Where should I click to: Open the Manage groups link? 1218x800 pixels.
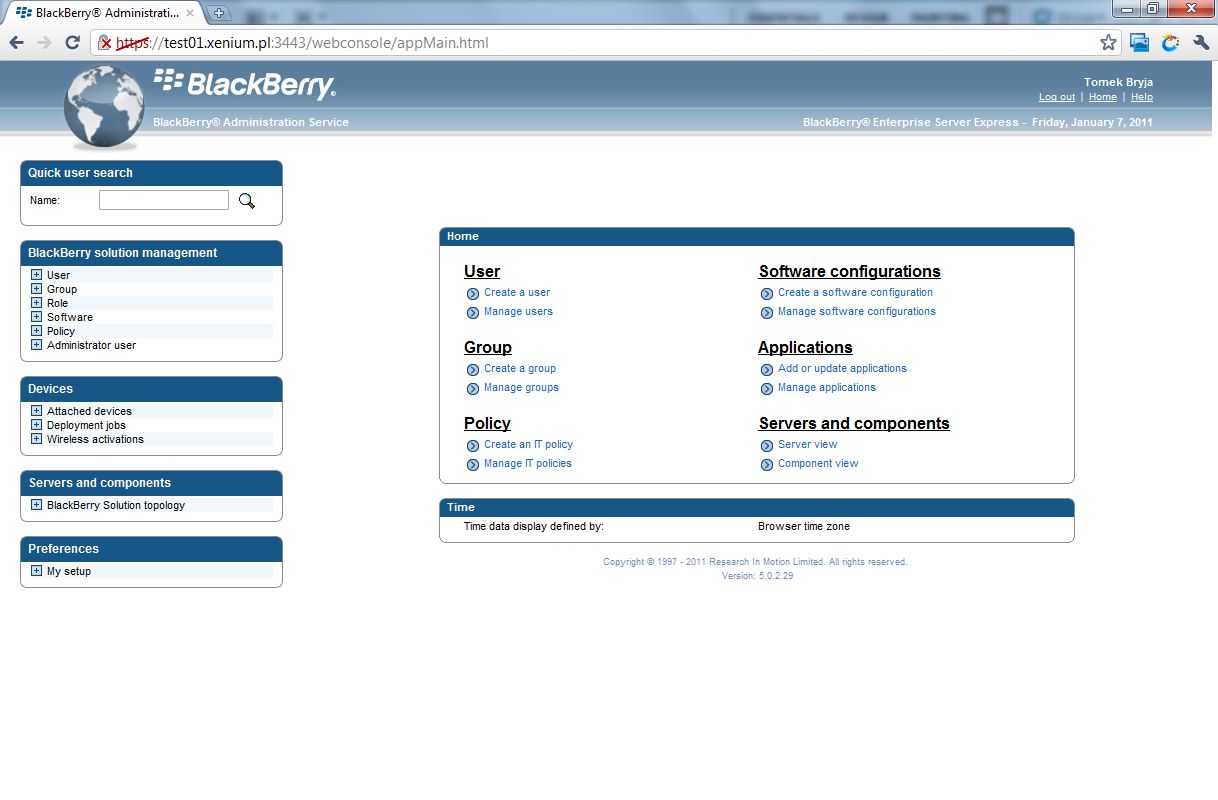[521, 388]
